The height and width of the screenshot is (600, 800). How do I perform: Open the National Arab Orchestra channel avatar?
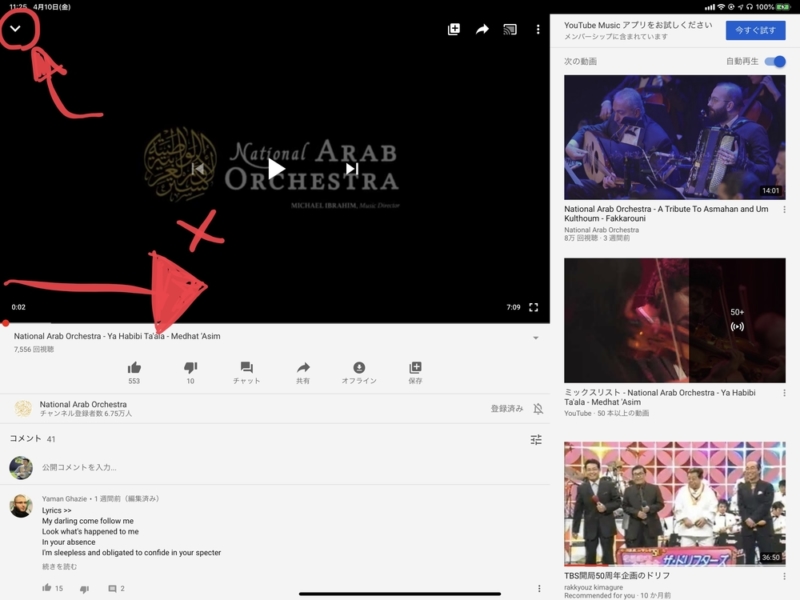click(23, 408)
